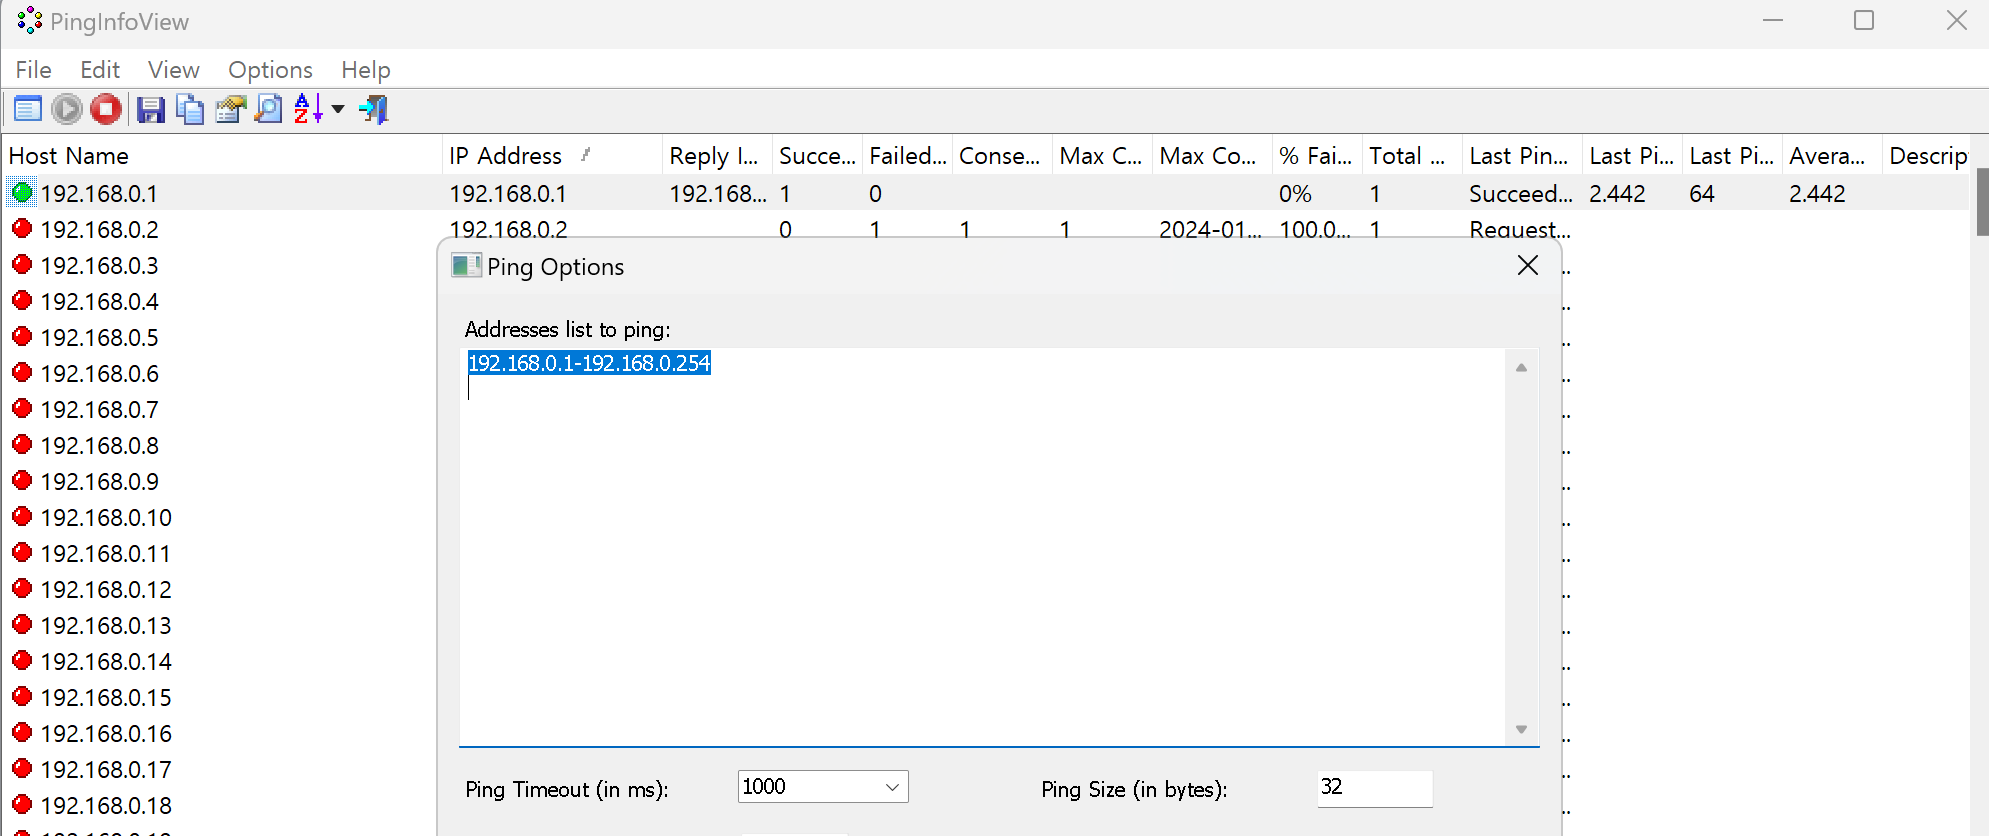This screenshot has height=836, width=1989.
Task: Open the View menu
Action: pos(174,70)
